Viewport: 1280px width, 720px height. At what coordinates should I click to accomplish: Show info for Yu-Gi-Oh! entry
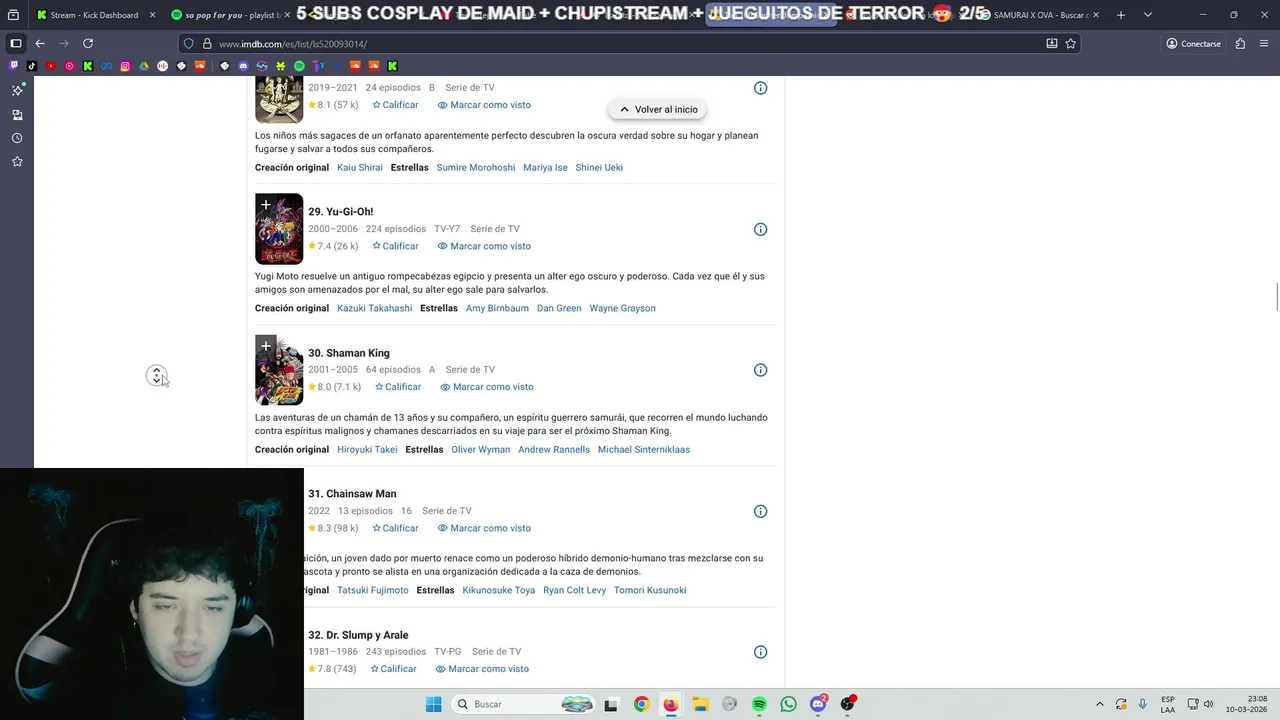pyautogui.click(x=760, y=229)
